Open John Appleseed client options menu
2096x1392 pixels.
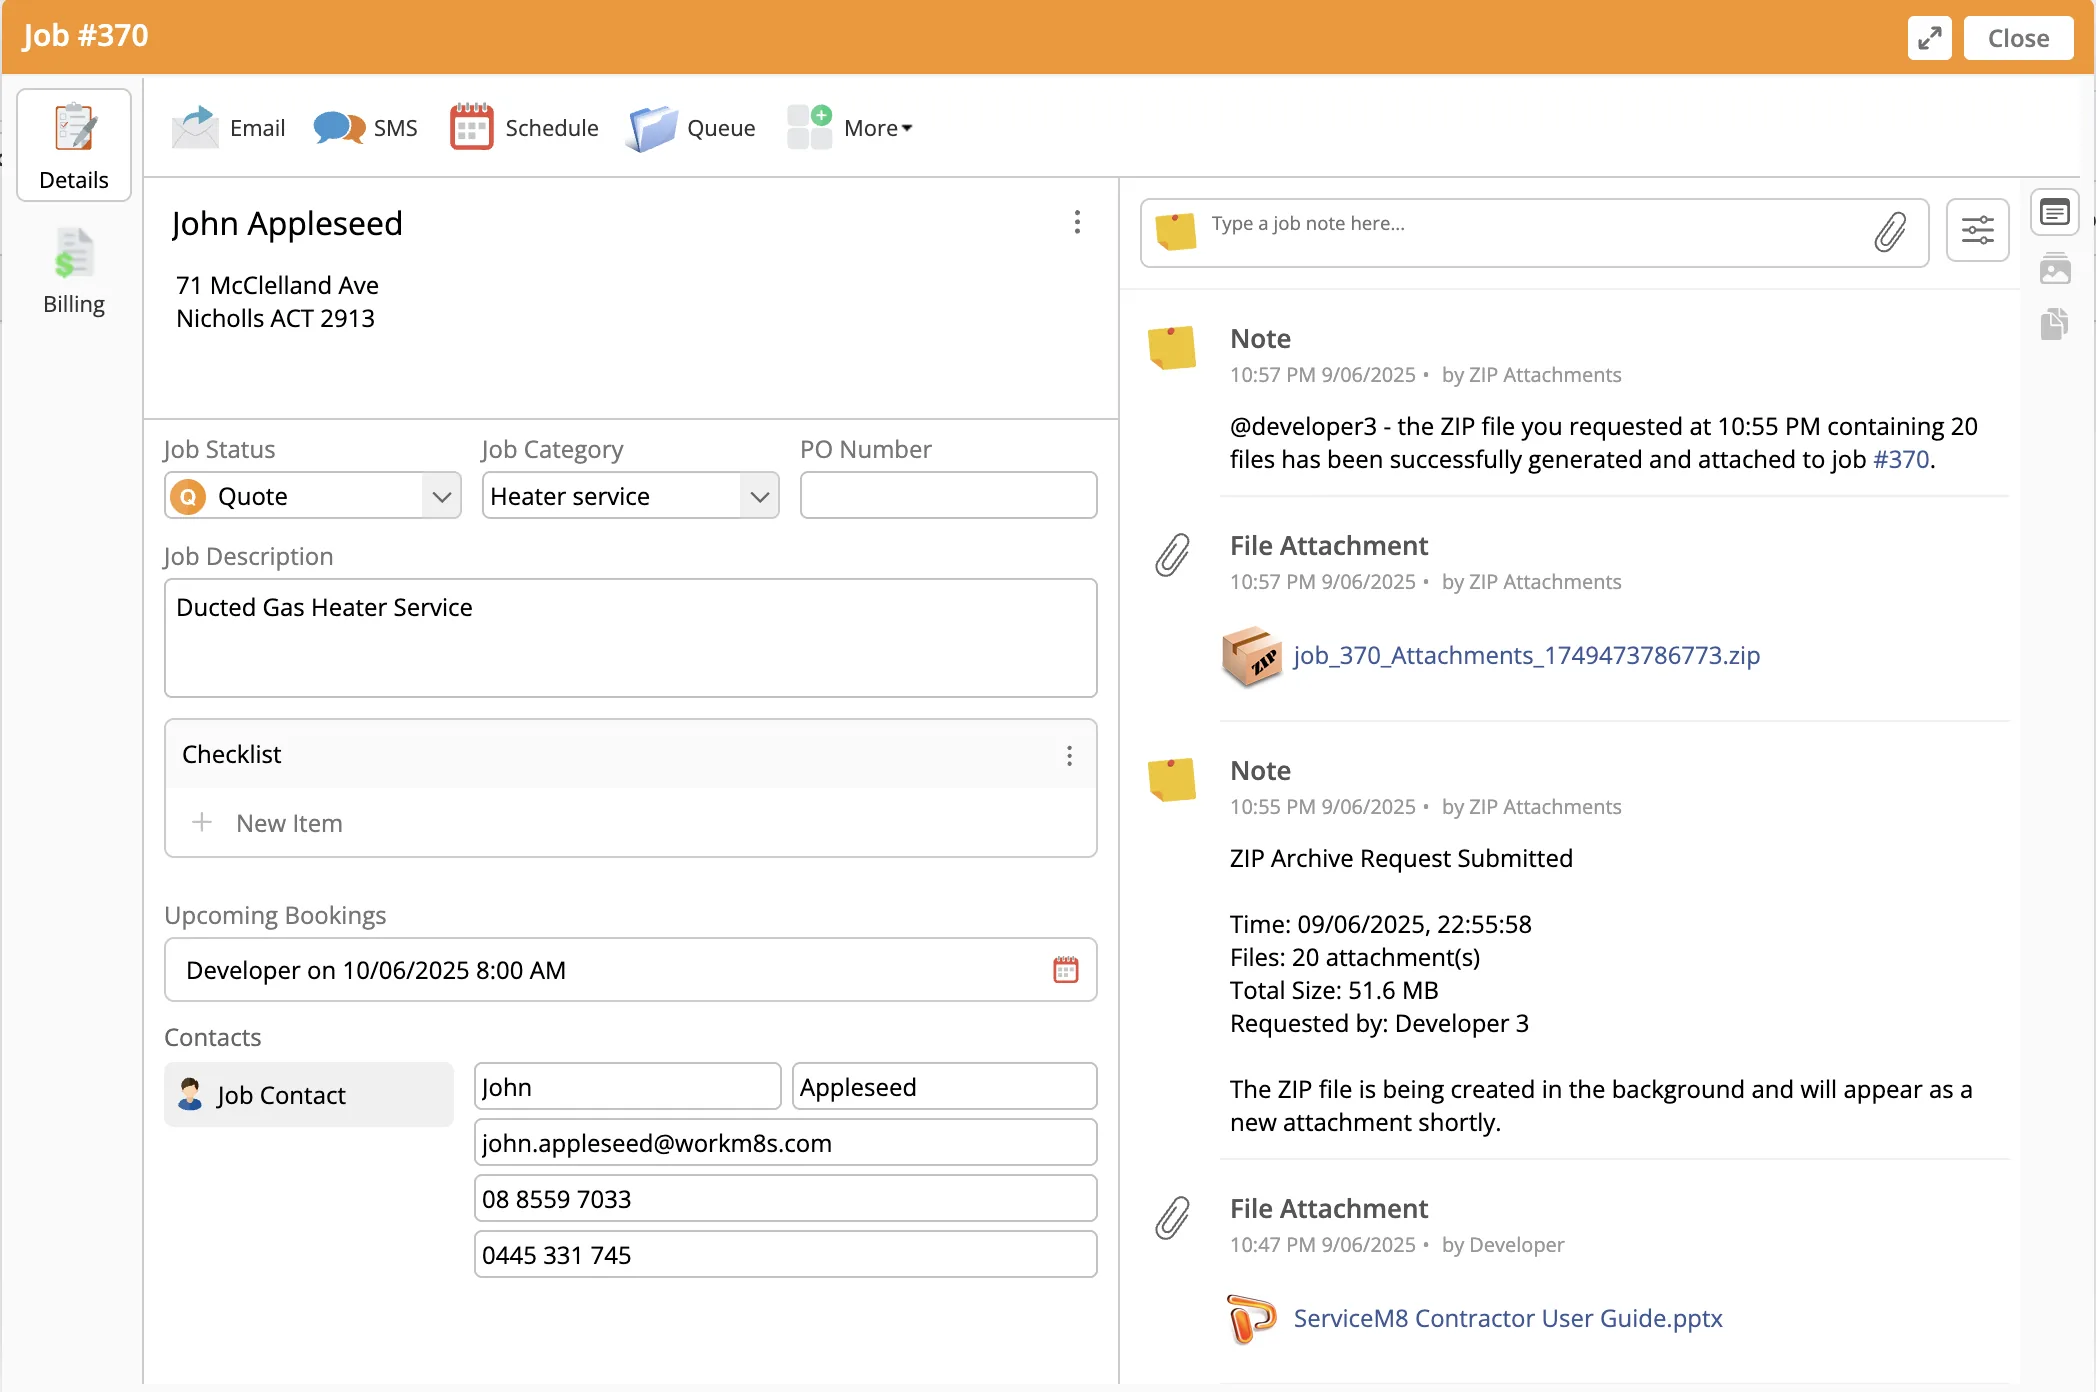tap(1077, 222)
